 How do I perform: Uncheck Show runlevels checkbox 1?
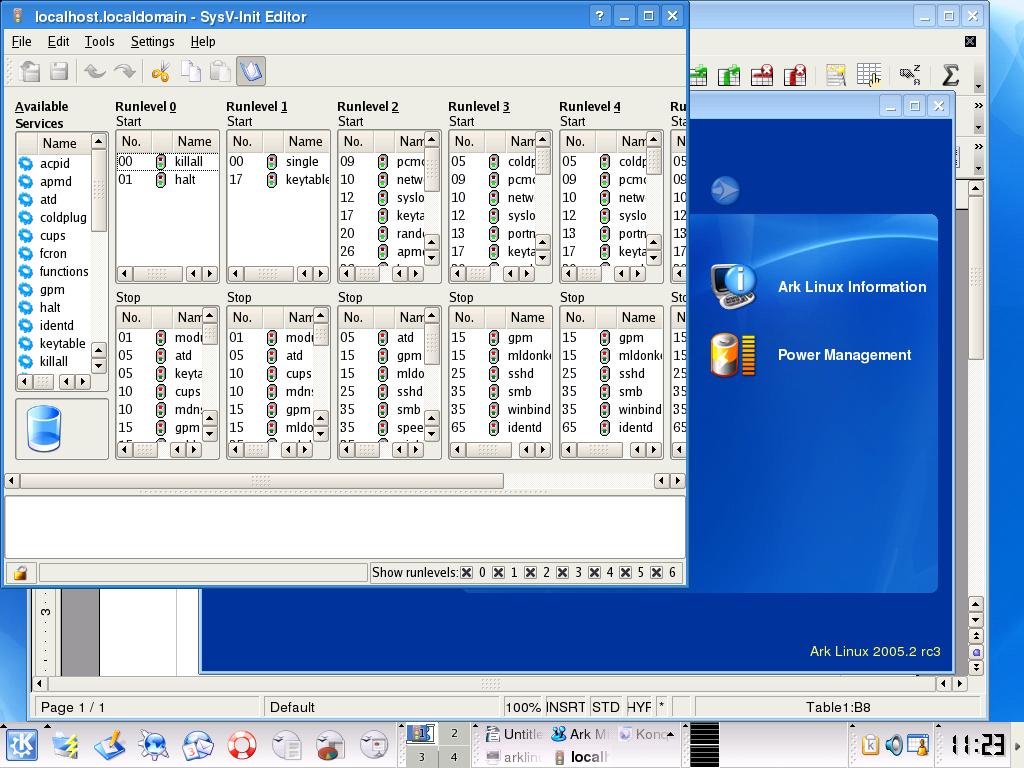click(498, 573)
